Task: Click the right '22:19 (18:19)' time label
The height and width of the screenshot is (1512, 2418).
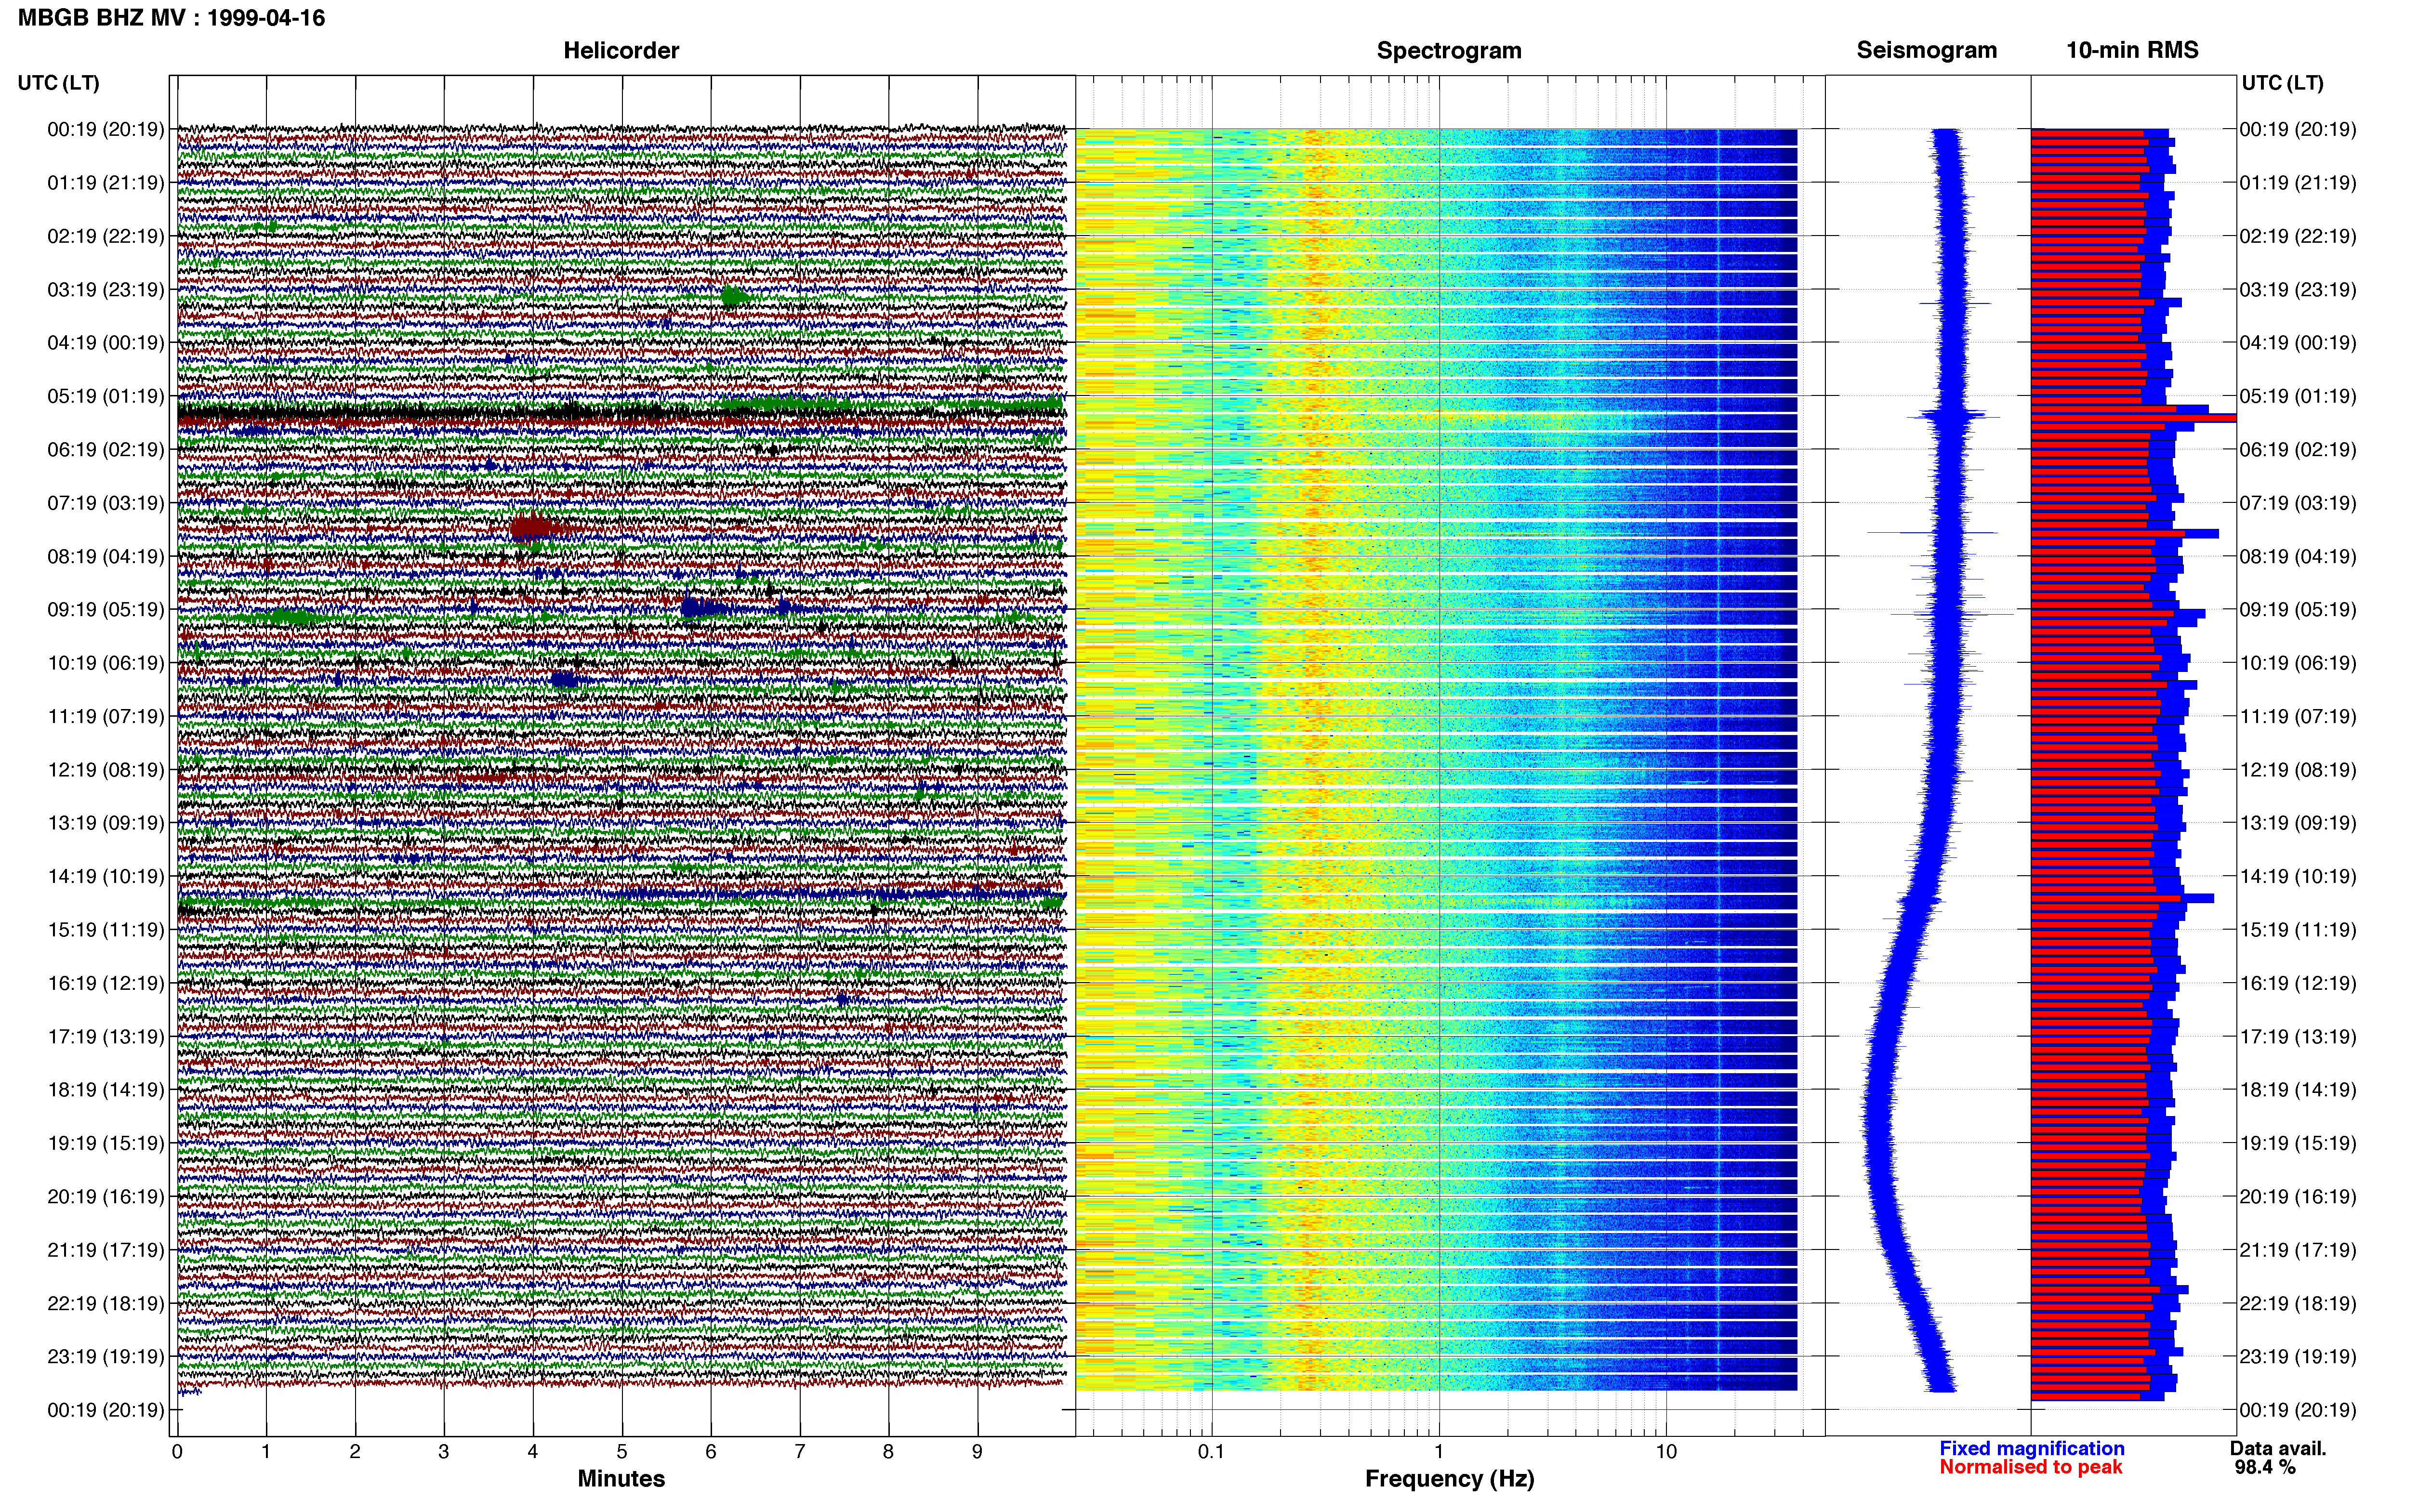Action: [2297, 1304]
